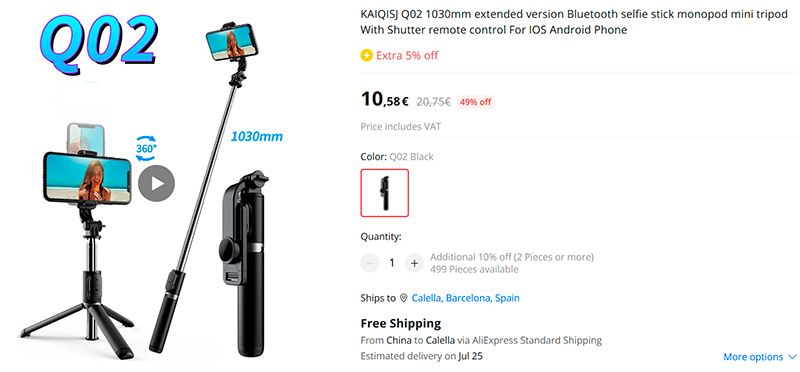Click the Free Shipping heading
The height and width of the screenshot is (372, 800).
[x=401, y=323]
